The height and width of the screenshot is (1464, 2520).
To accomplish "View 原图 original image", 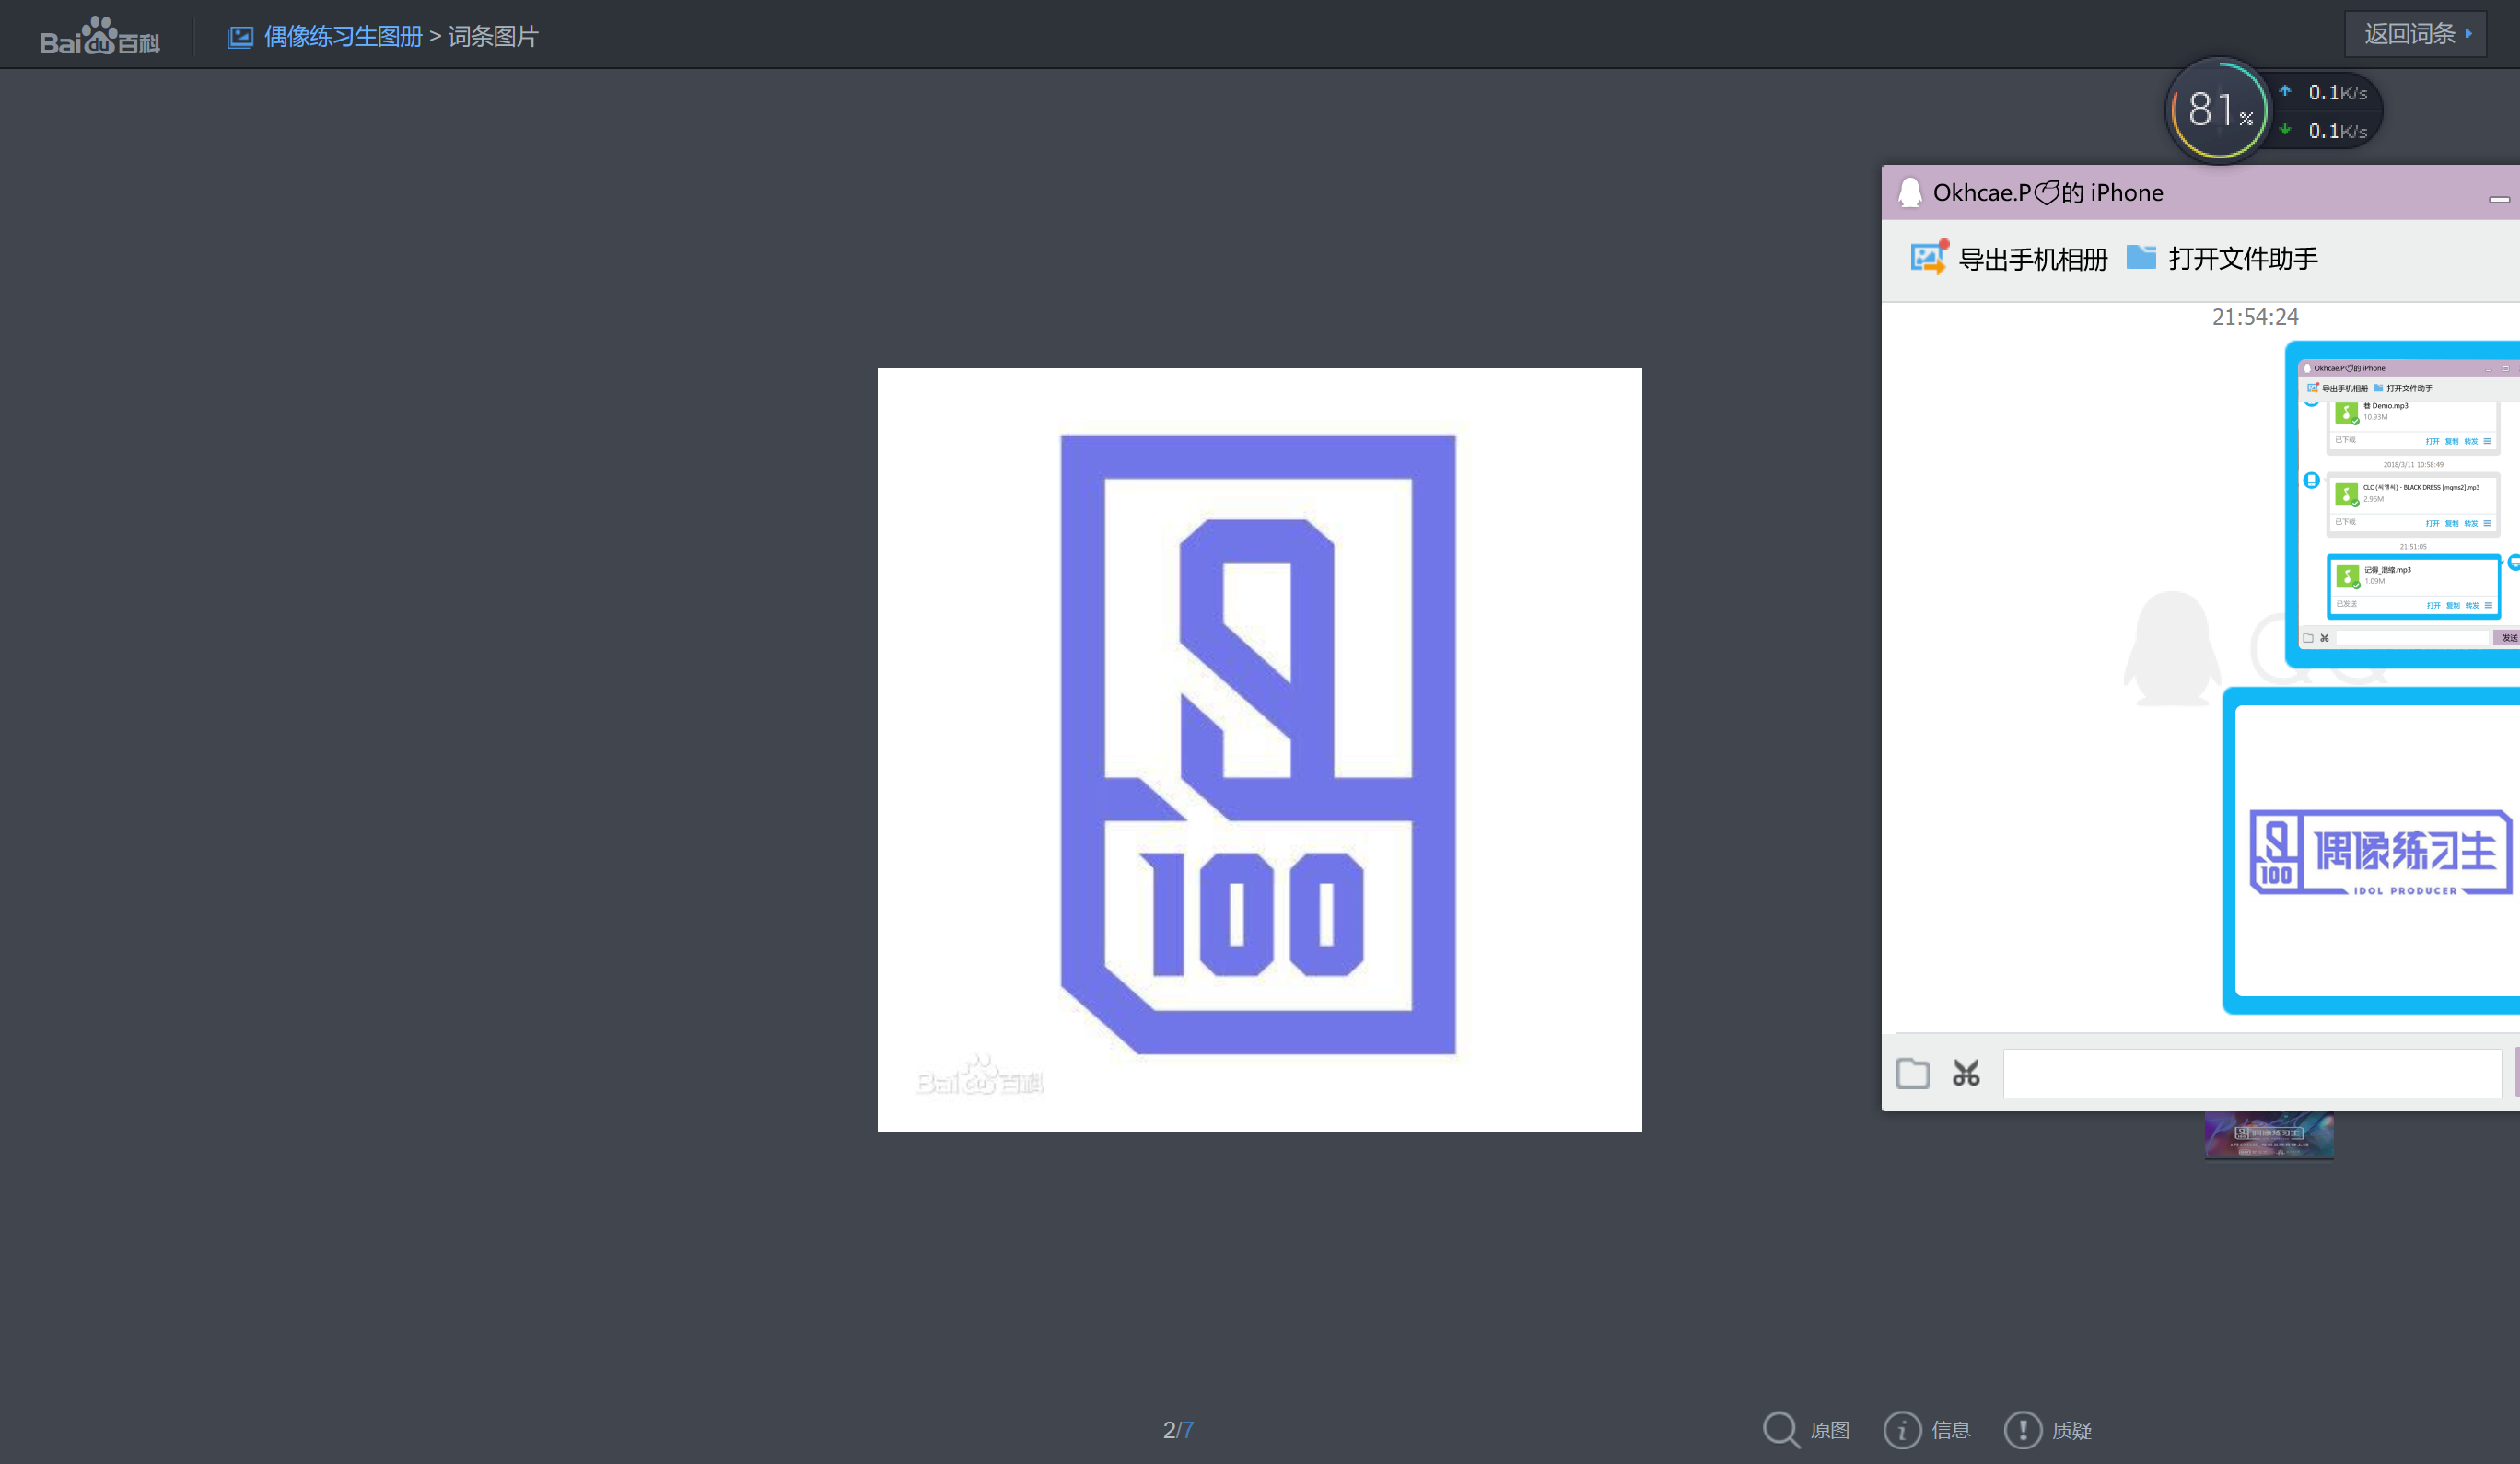I will [x=1830, y=1430].
